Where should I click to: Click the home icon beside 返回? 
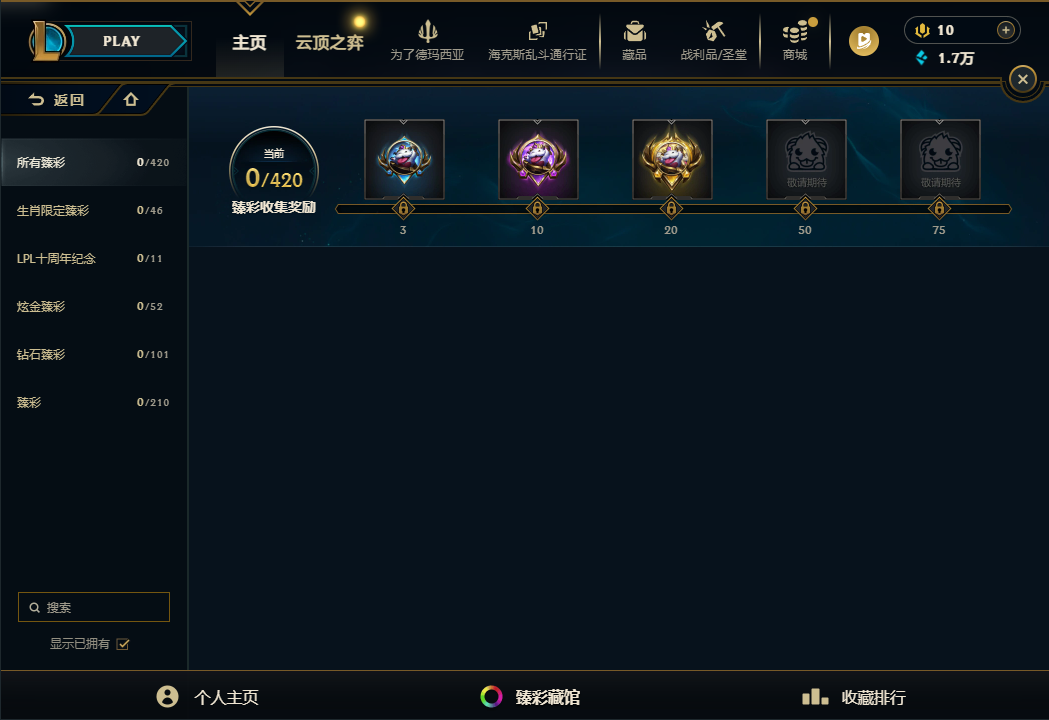click(131, 100)
